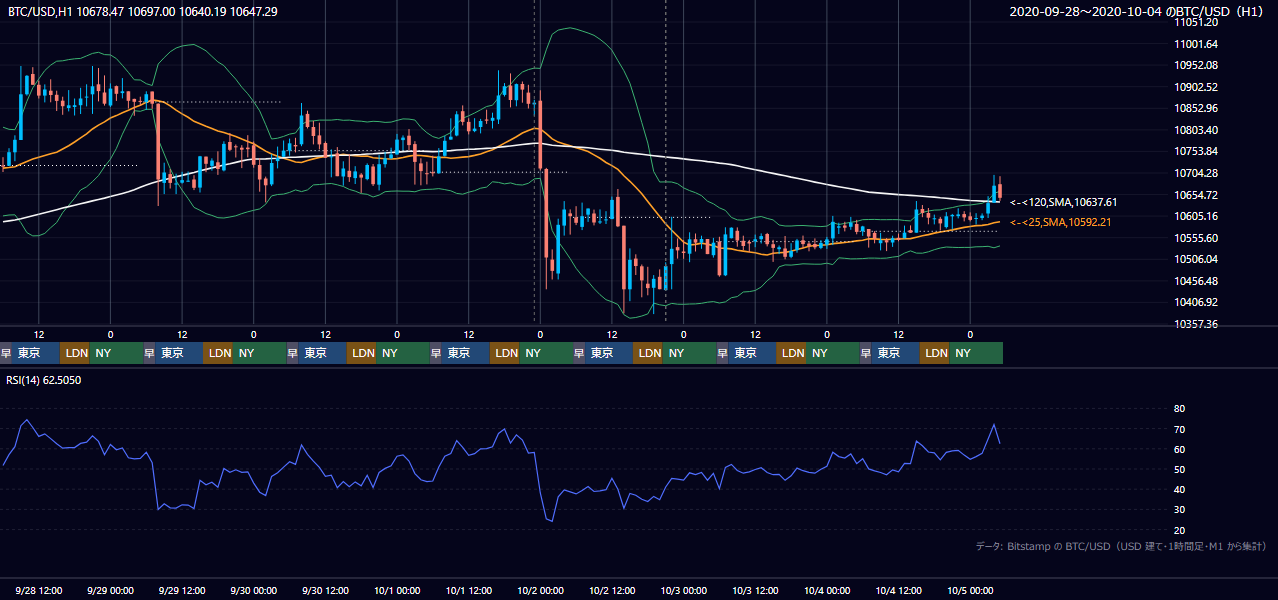Image resolution: width=1278 pixels, height=600 pixels.
Task: Select the RSI(14) 62.5050 indicator label
Action: click(x=45, y=380)
